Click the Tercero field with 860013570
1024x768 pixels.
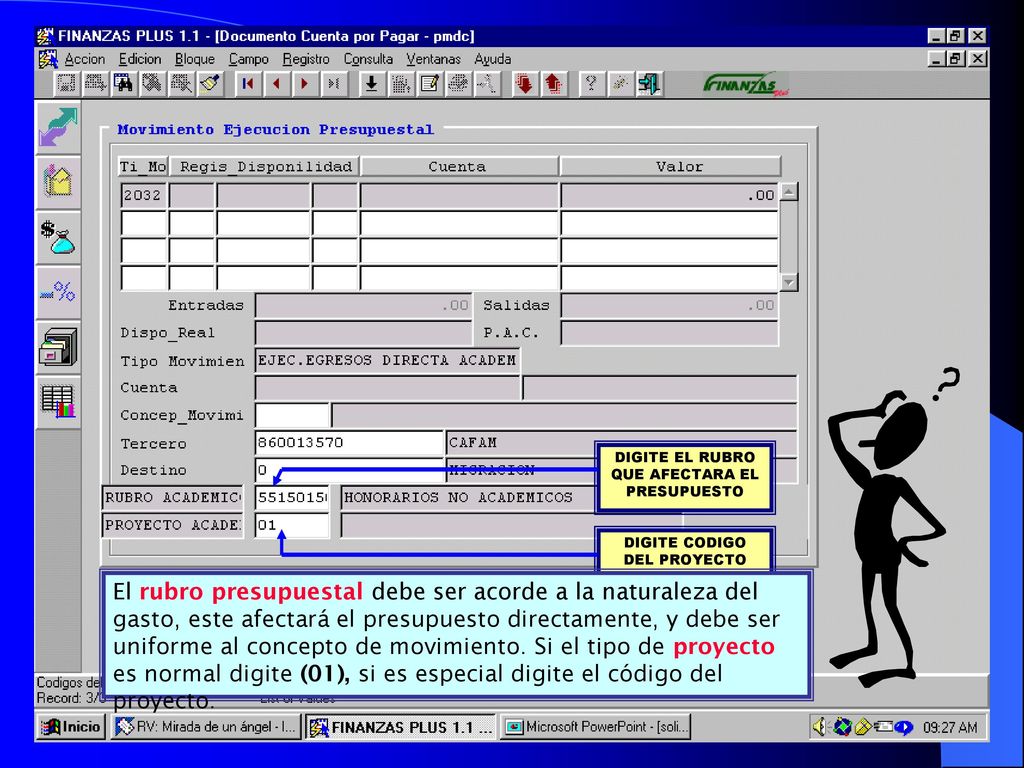click(349, 443)
